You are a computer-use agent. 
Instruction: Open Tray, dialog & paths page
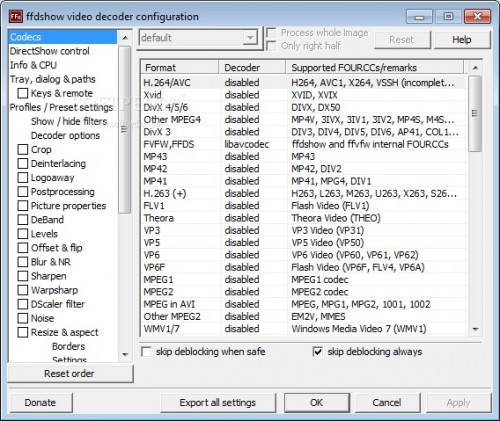[x=53, y=79]
